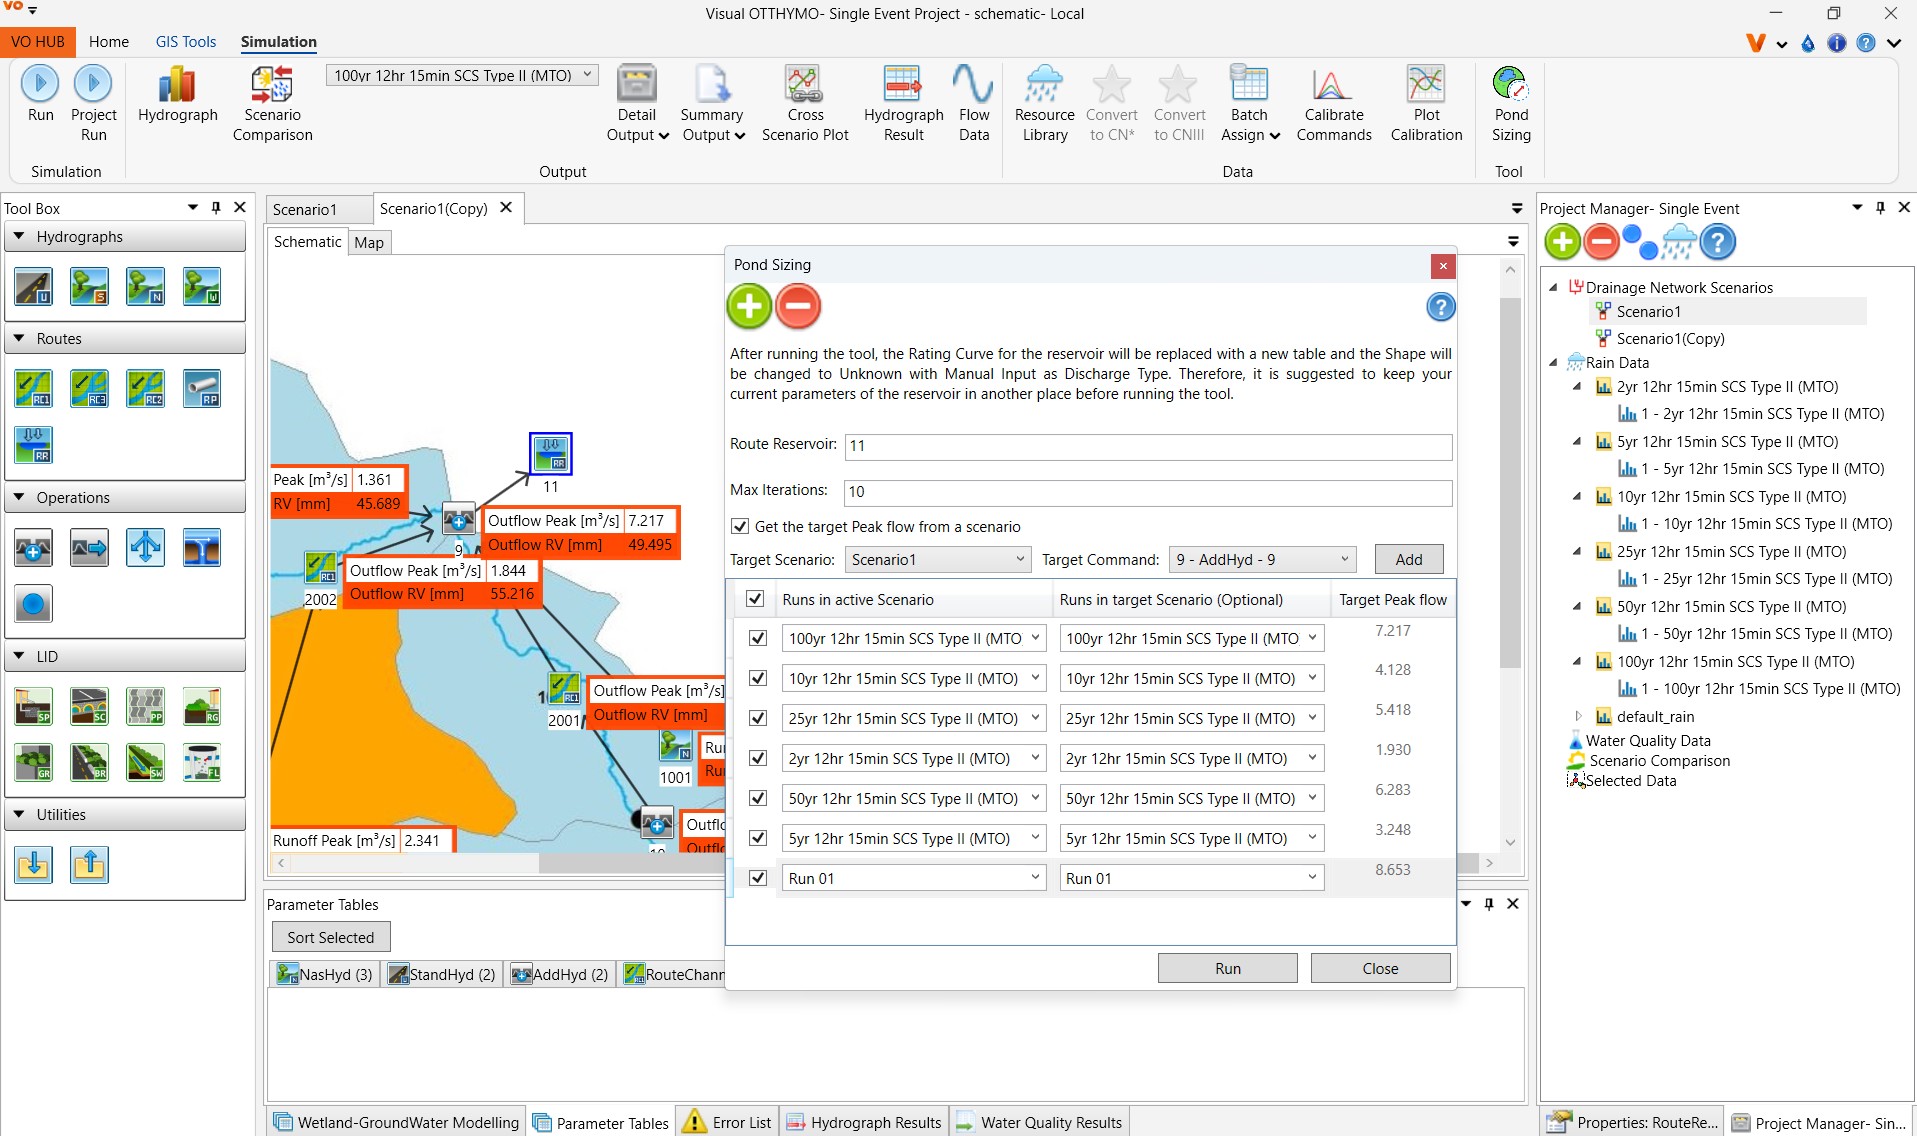Click Run in Pond Sizing dialog
Image resolution: width=1917 pixels, height=1136 pixels.
coord(1227,968)
